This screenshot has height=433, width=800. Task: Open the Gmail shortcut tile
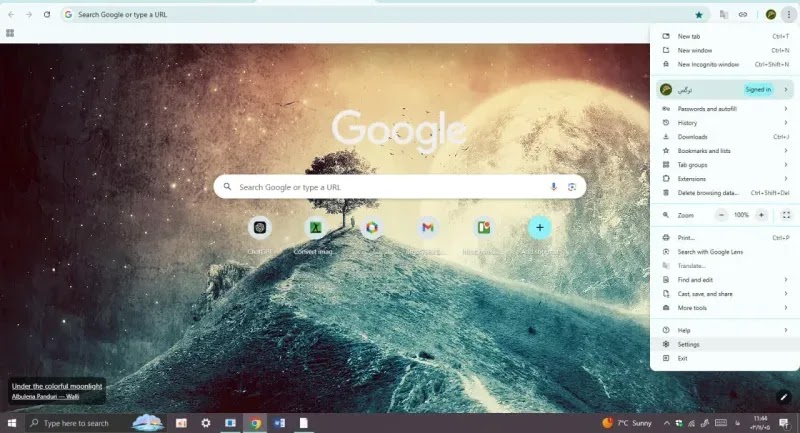point(428,227)
